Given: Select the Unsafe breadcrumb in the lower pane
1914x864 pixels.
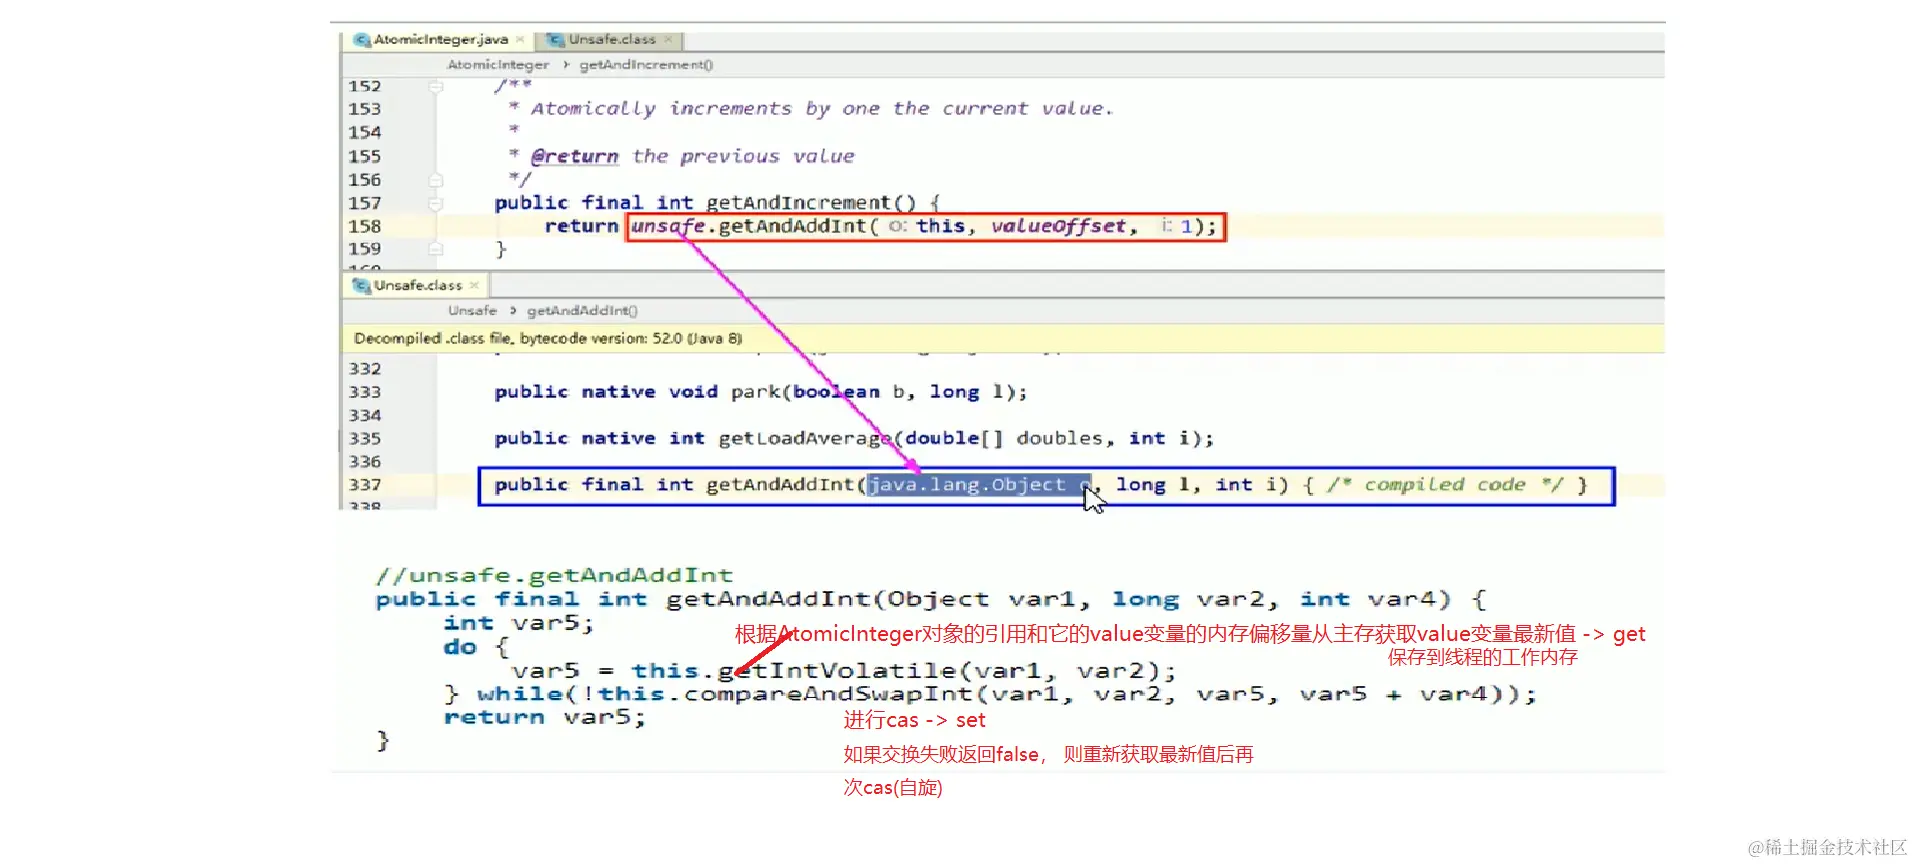Looking at the screenshot, I should point(472,311).
